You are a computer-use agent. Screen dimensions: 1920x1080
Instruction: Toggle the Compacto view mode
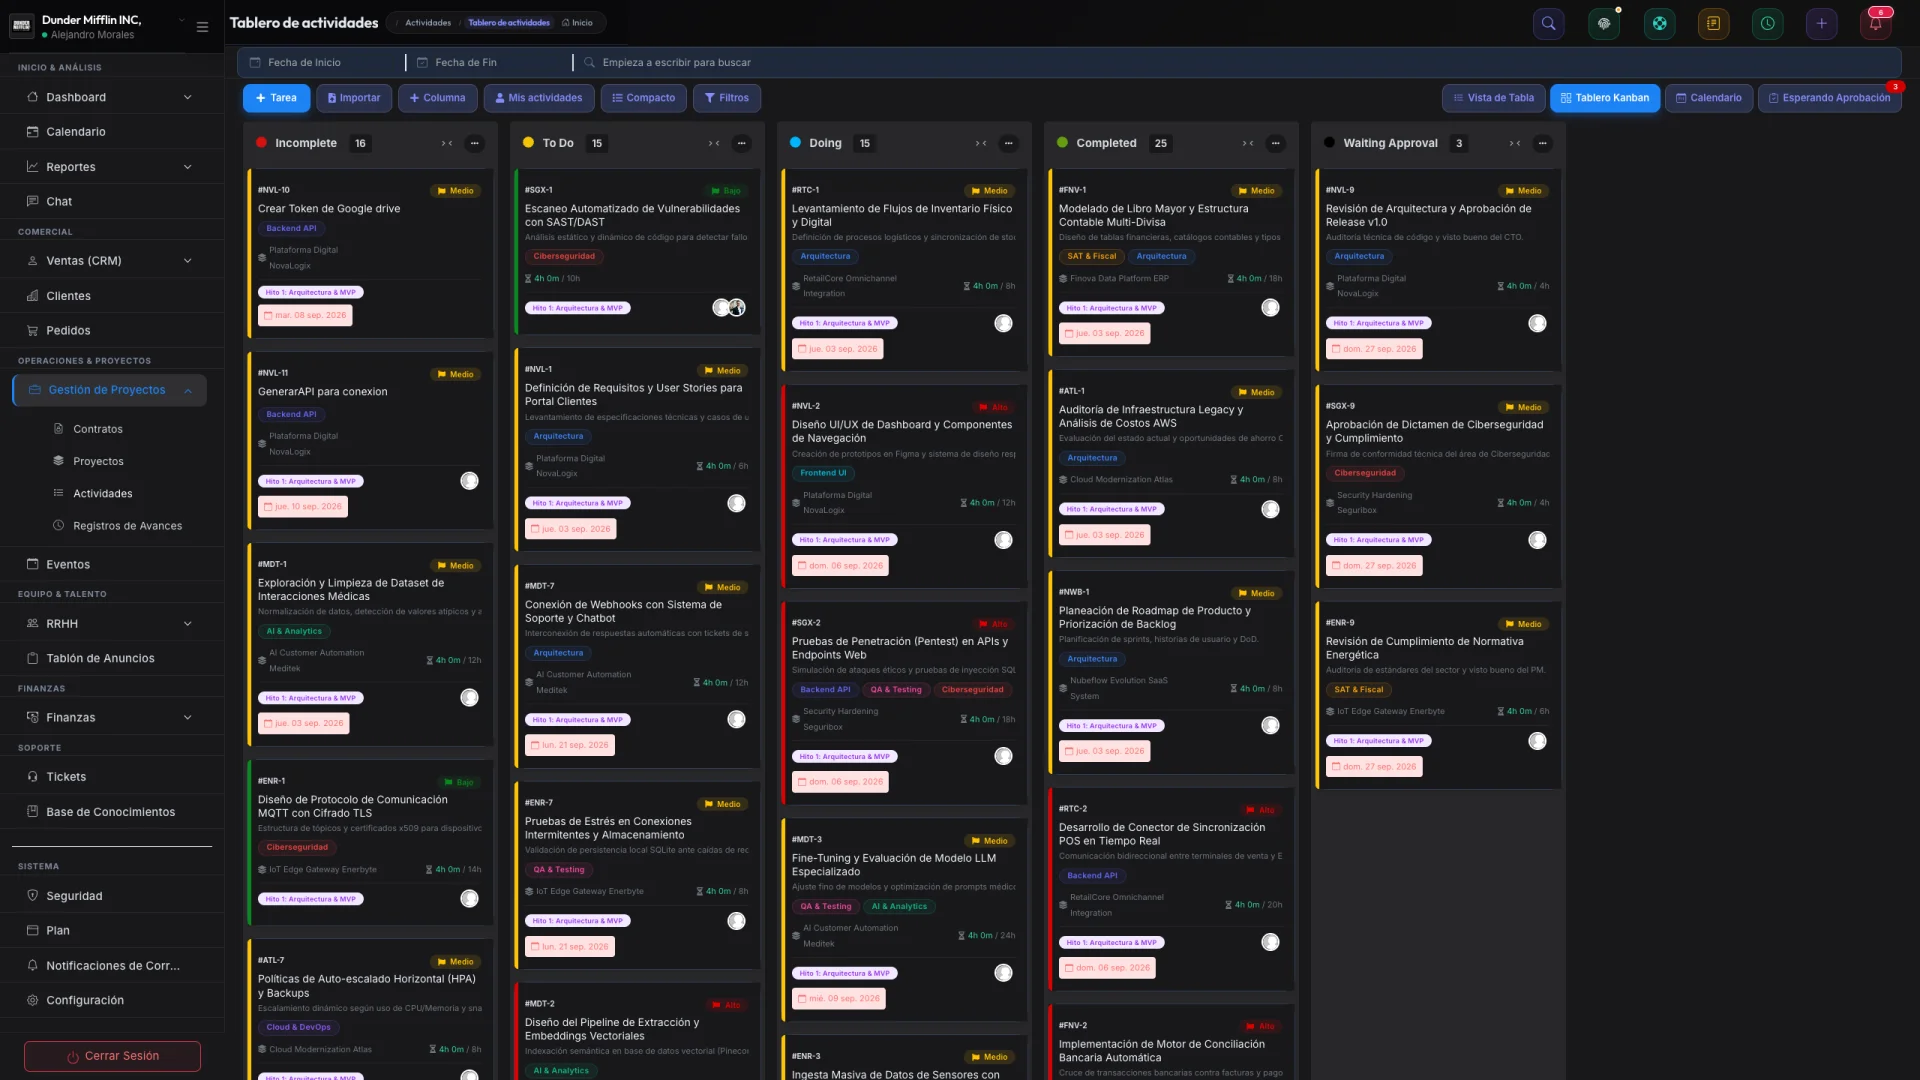coord(643,98)
